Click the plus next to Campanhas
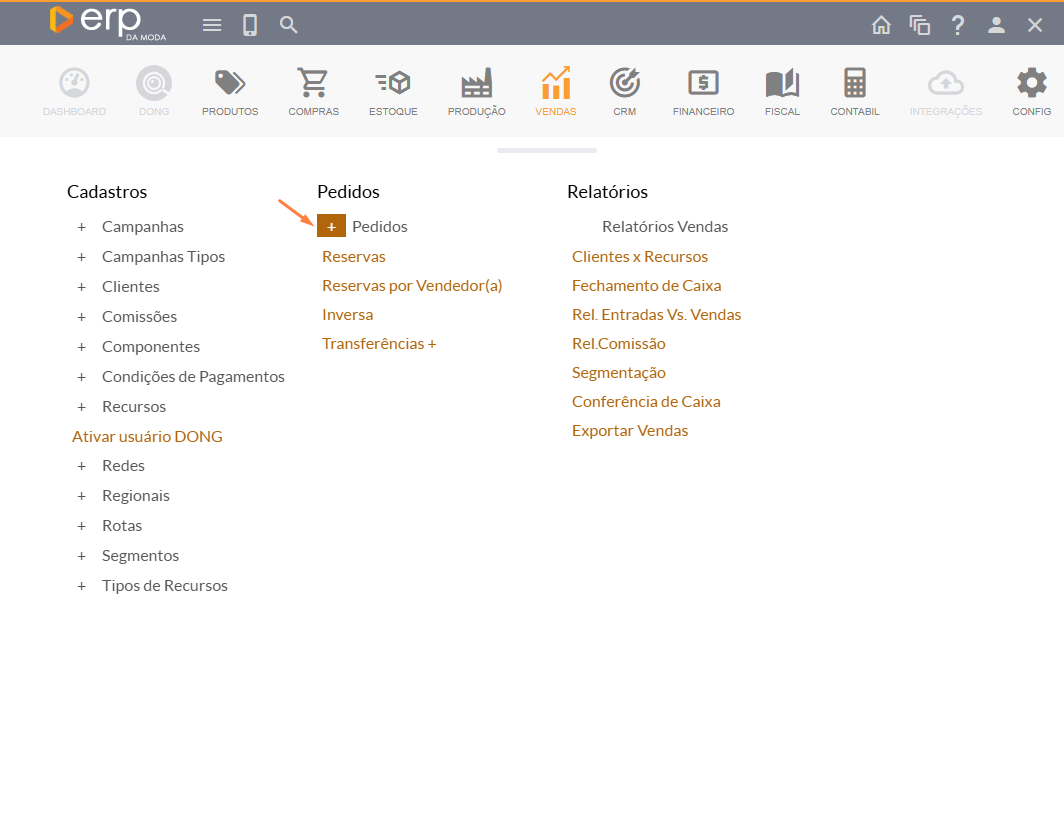1064x814 pixels. click(82, 227)
